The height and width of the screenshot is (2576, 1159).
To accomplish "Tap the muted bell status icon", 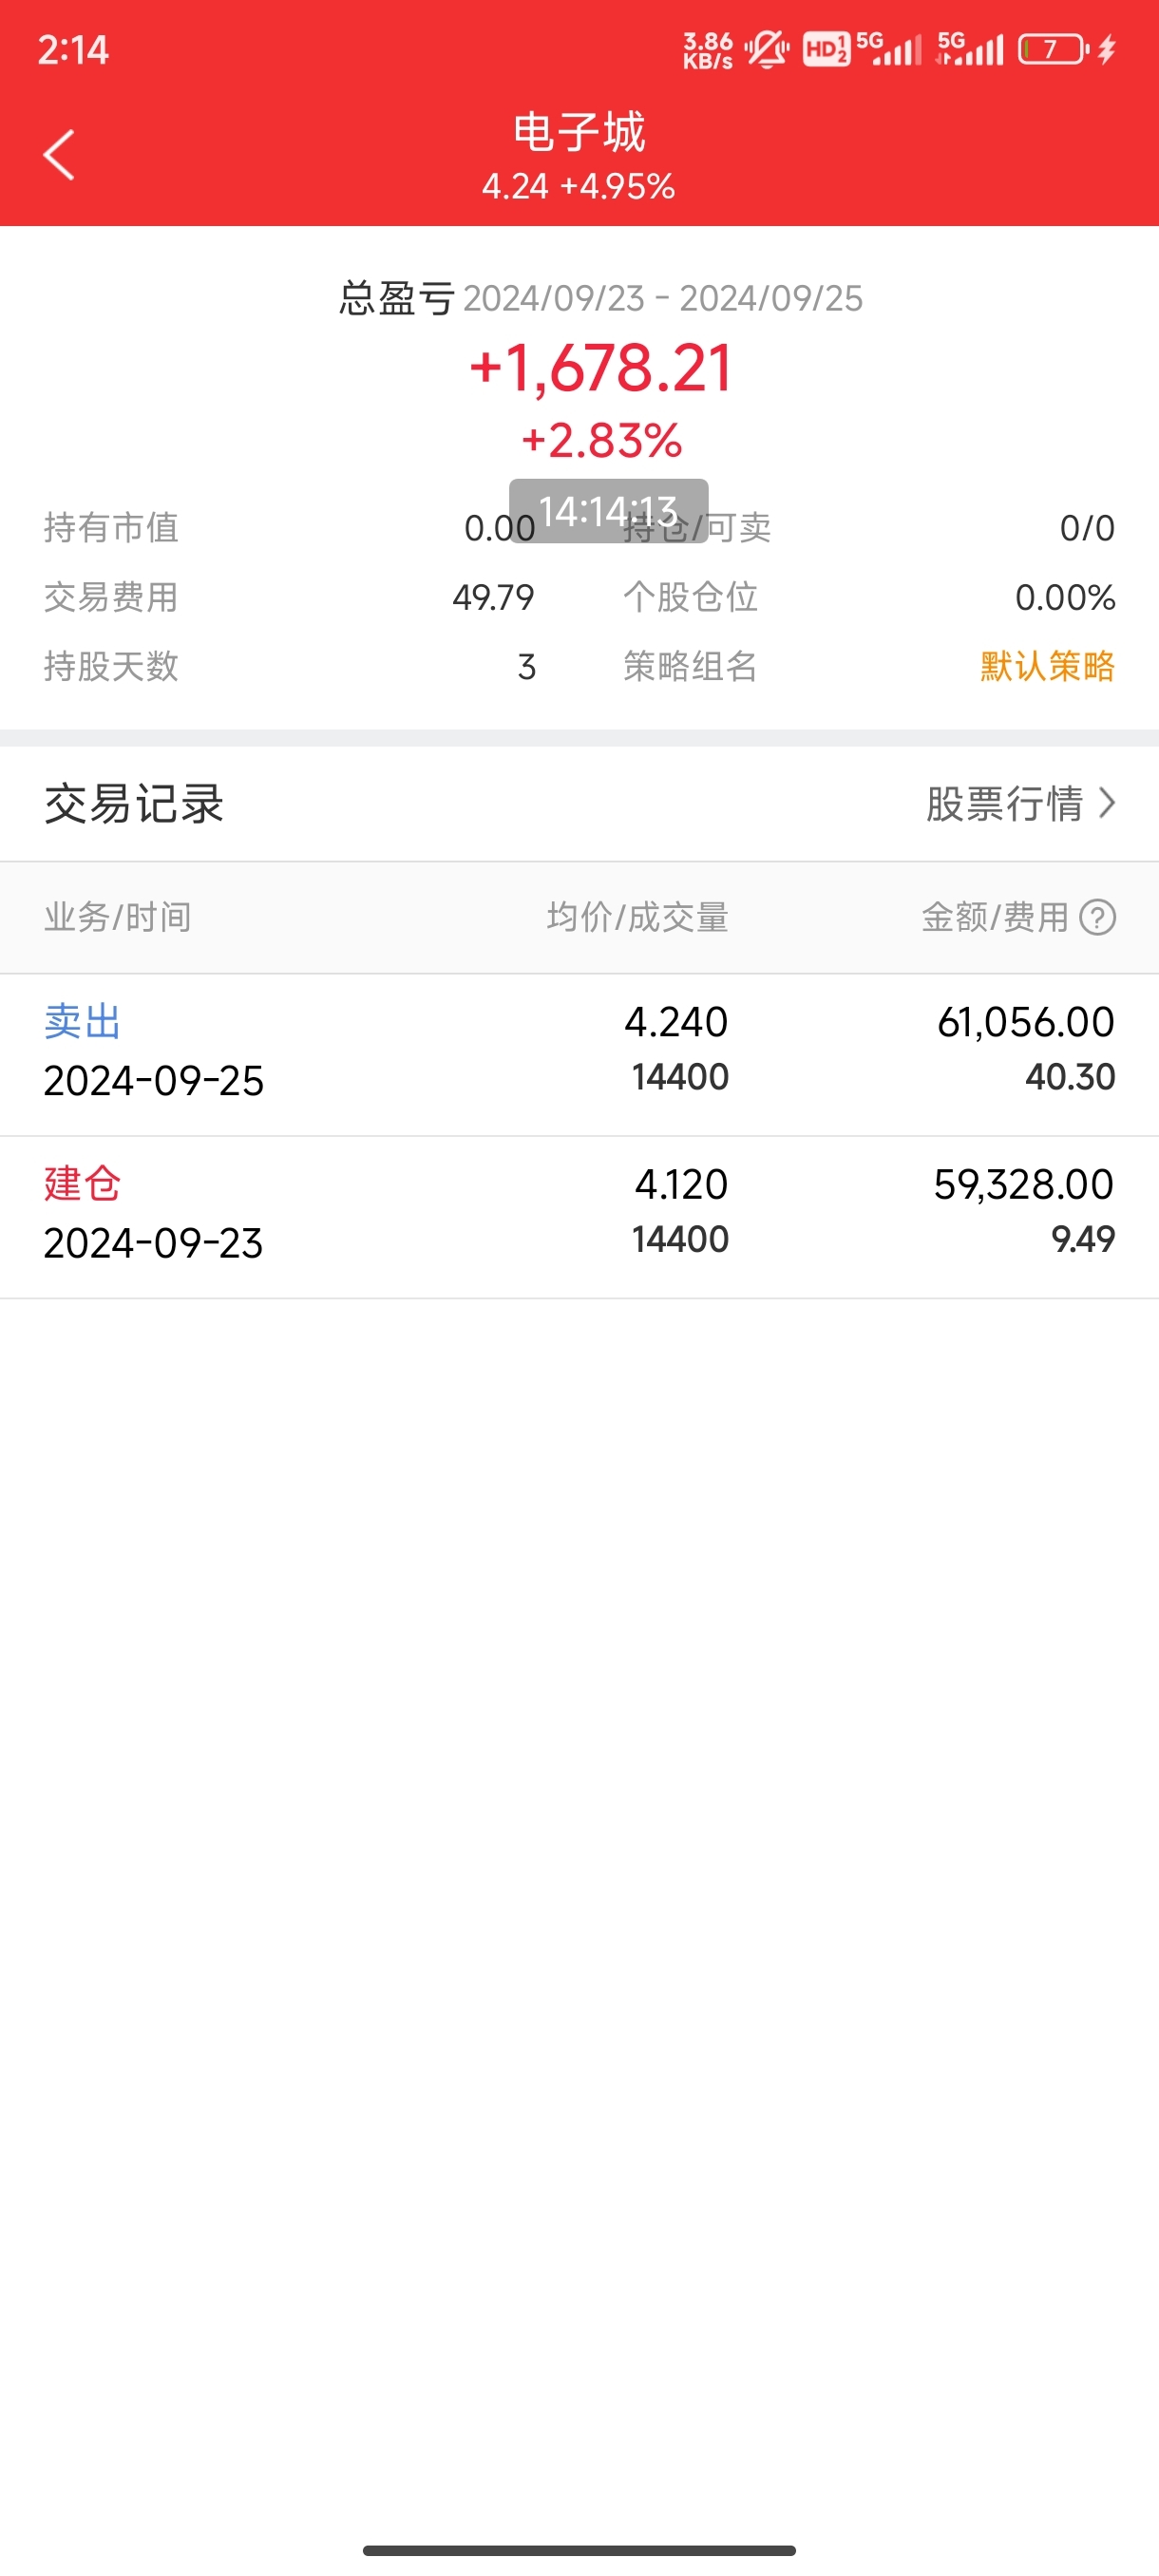I will pyautogui.click(x=766, y=49).
